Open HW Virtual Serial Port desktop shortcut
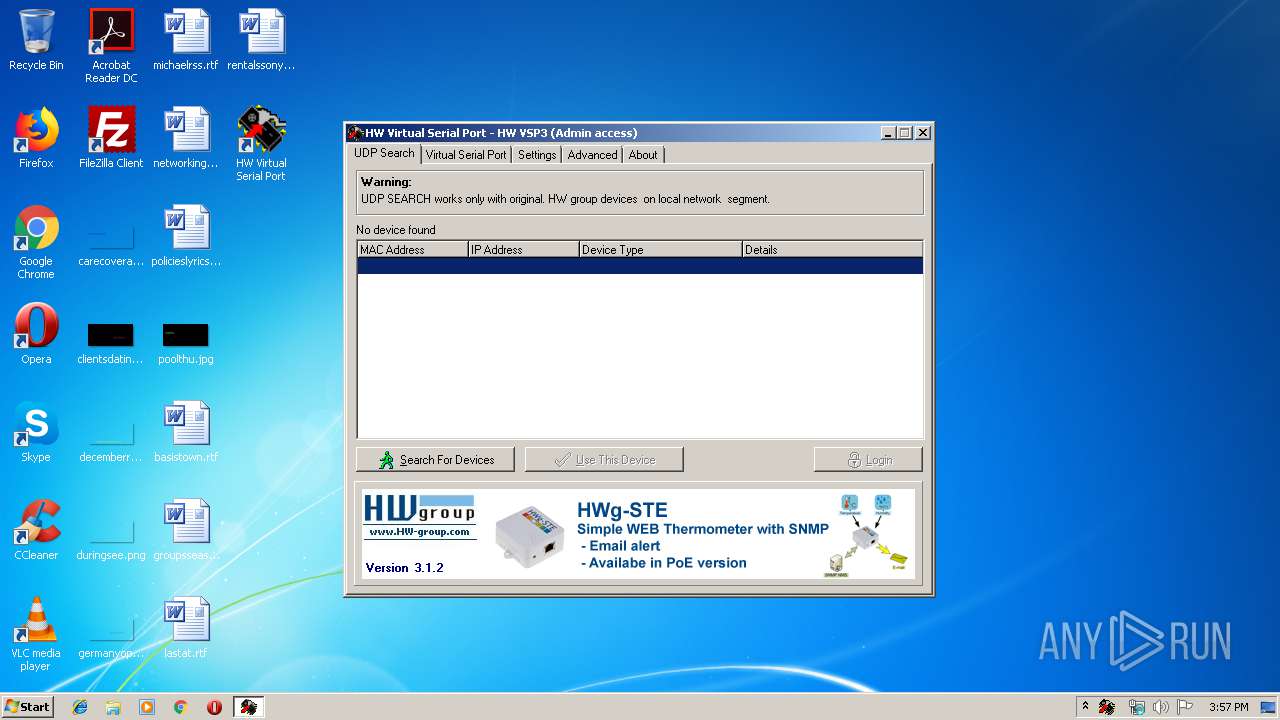This screenshot has height=720, width=1280. [x=261, y=144]
